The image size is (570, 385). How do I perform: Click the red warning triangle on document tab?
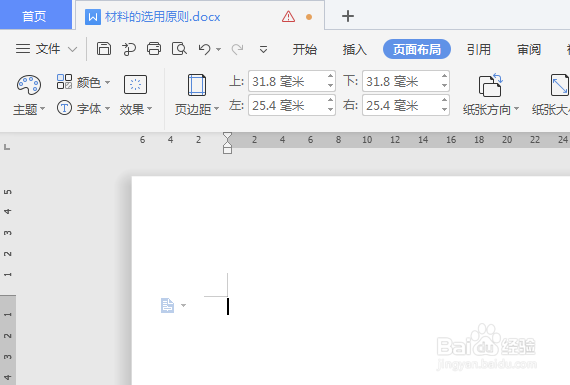coord(289,16)
